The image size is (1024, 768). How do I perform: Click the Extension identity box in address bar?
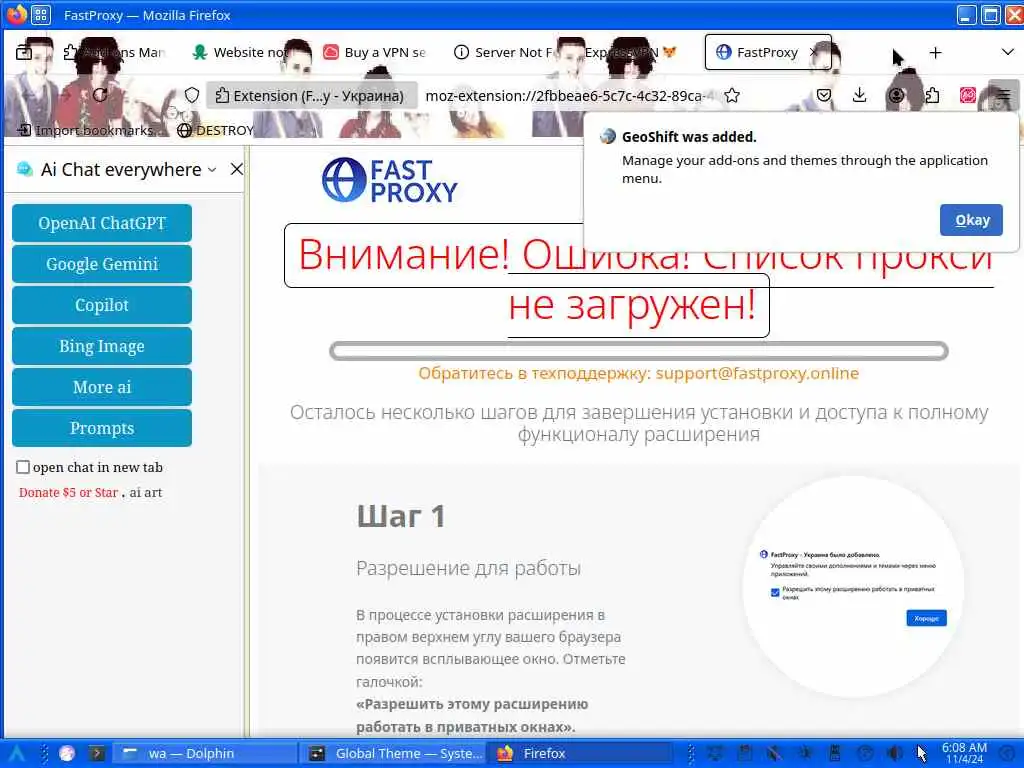311,95
